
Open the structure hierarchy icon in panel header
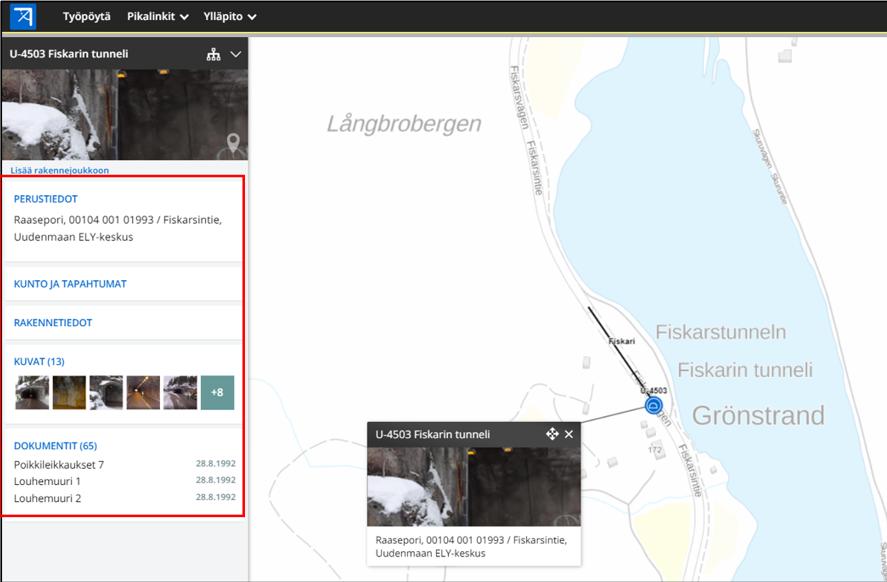pyautogui.click(x=213, y=54)
